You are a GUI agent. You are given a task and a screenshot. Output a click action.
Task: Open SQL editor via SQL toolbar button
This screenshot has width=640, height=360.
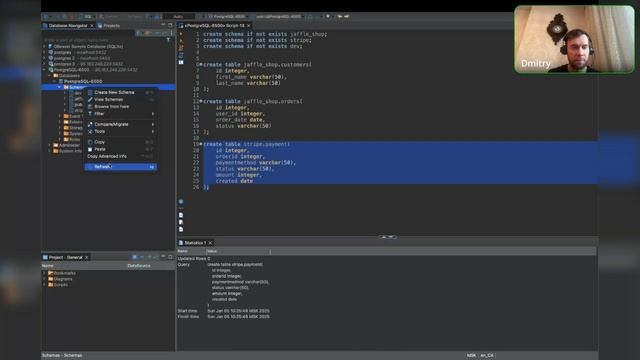tap(87, 16)
